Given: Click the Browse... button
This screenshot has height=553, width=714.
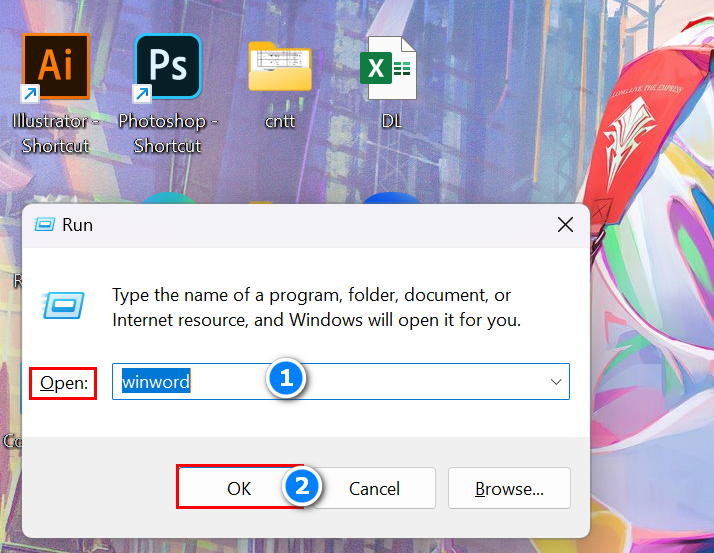Looking at the screenshot, I should pyautogui.click(x=509, y=488).
